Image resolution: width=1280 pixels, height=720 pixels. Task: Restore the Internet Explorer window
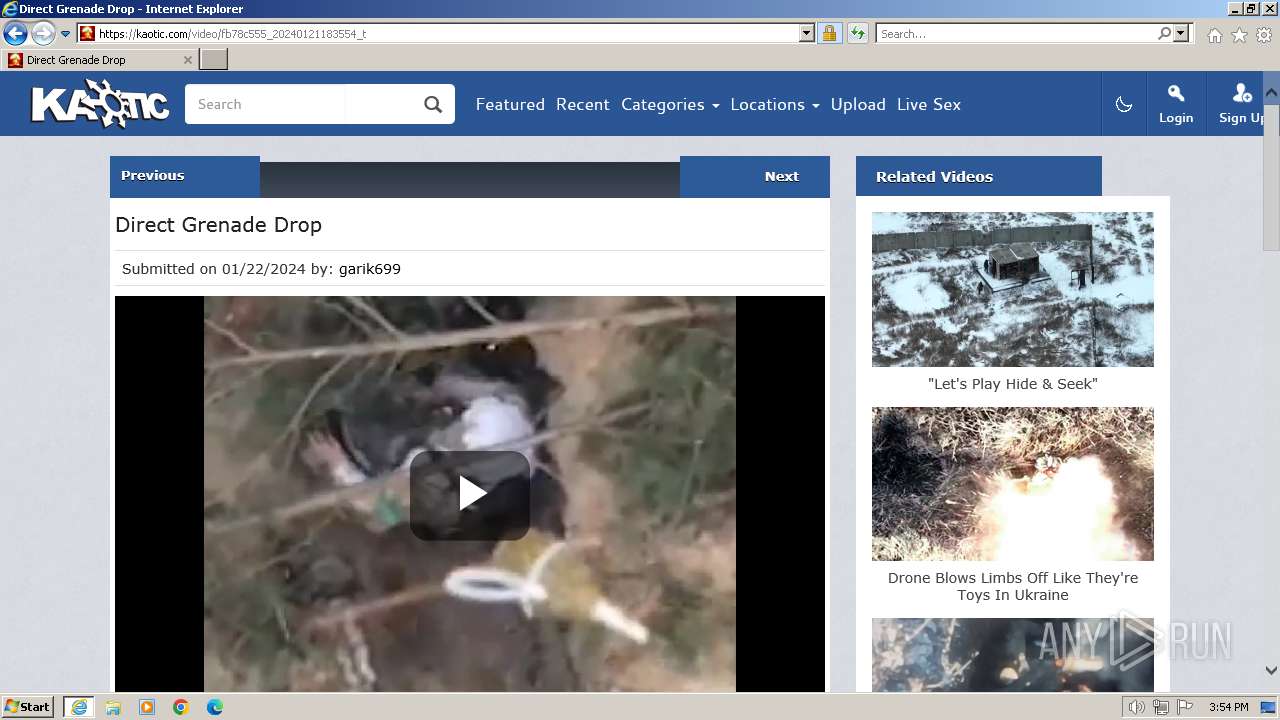click(x=1250, y=9)
